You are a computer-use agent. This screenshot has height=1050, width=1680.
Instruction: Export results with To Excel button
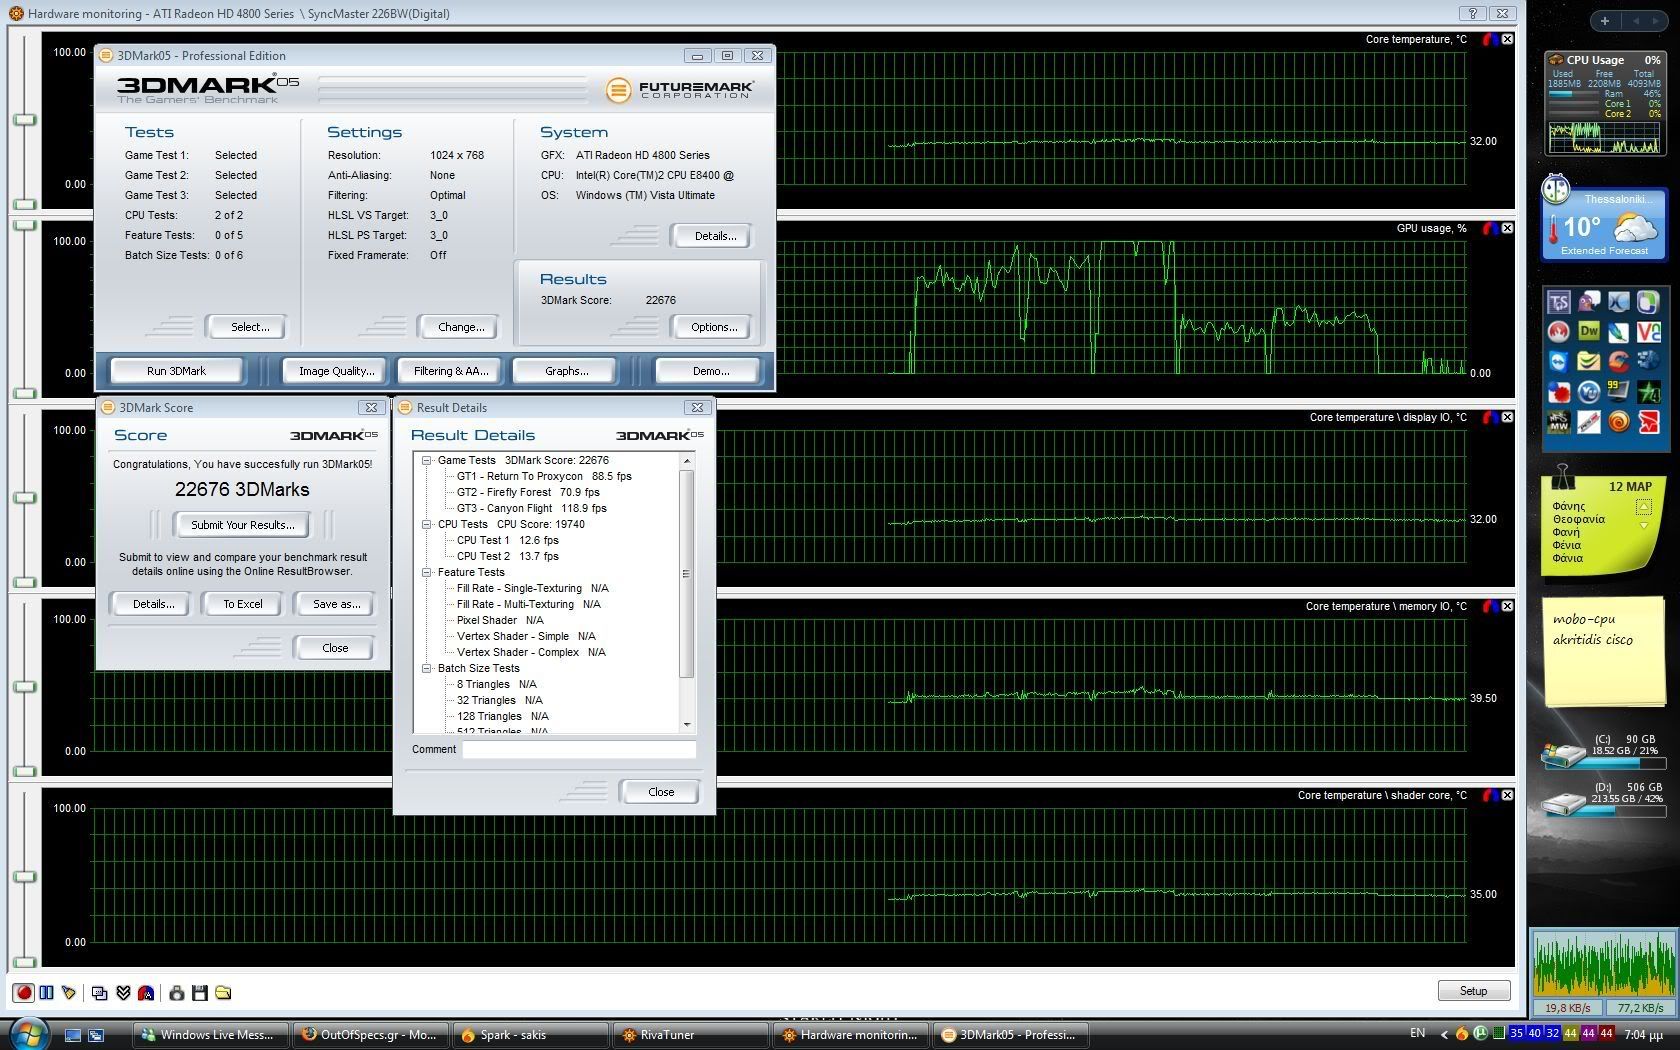coord(243,604)
